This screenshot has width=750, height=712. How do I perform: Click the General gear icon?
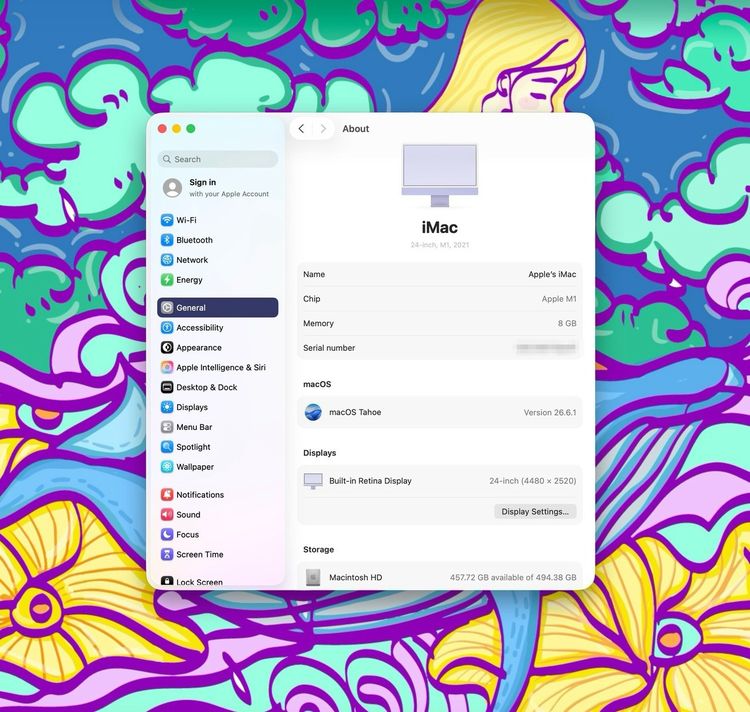(x=166, y=307)
